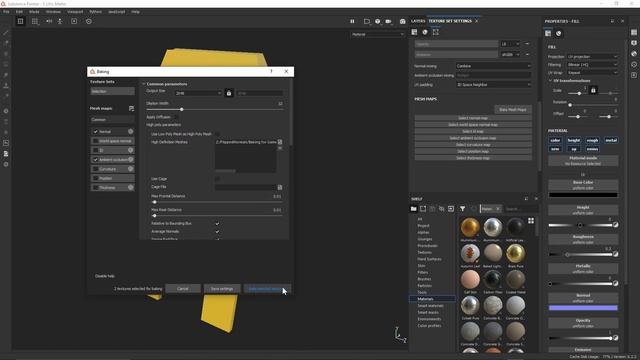Pause engine computation icon in toolbar
640x360 pixels.
[352, 21]
